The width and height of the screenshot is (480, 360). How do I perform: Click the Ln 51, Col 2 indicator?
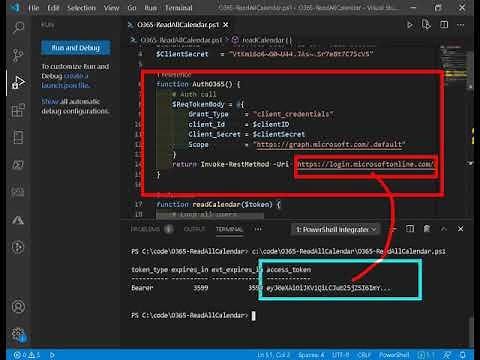point(273,355)
